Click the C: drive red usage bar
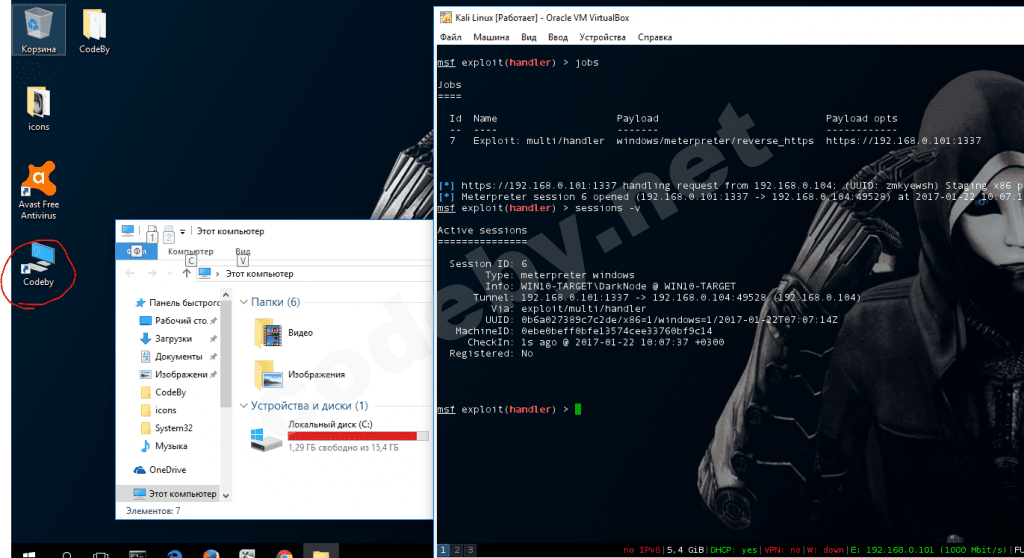1024x558 pixels. tap(358, 436)
